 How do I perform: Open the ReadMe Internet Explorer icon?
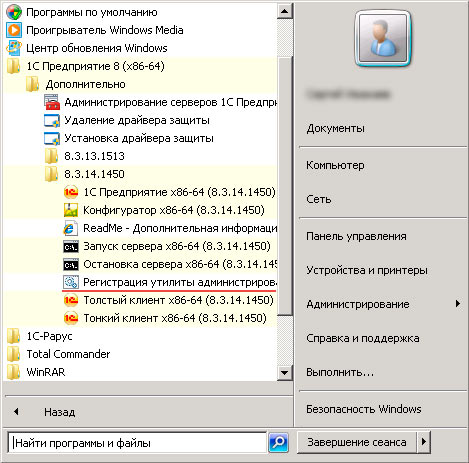[71, 228]
